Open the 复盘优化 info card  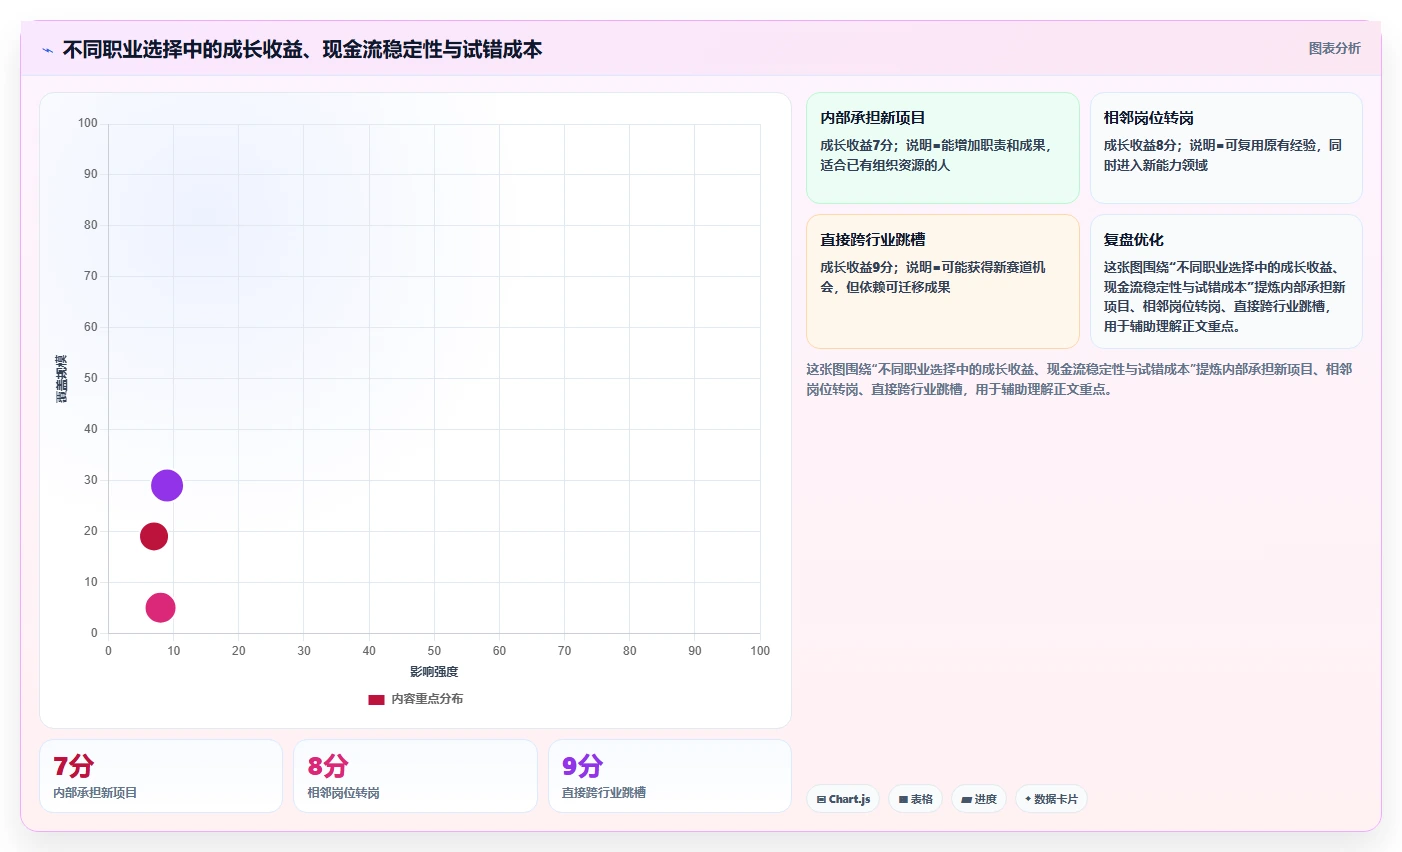point(1226,281)
